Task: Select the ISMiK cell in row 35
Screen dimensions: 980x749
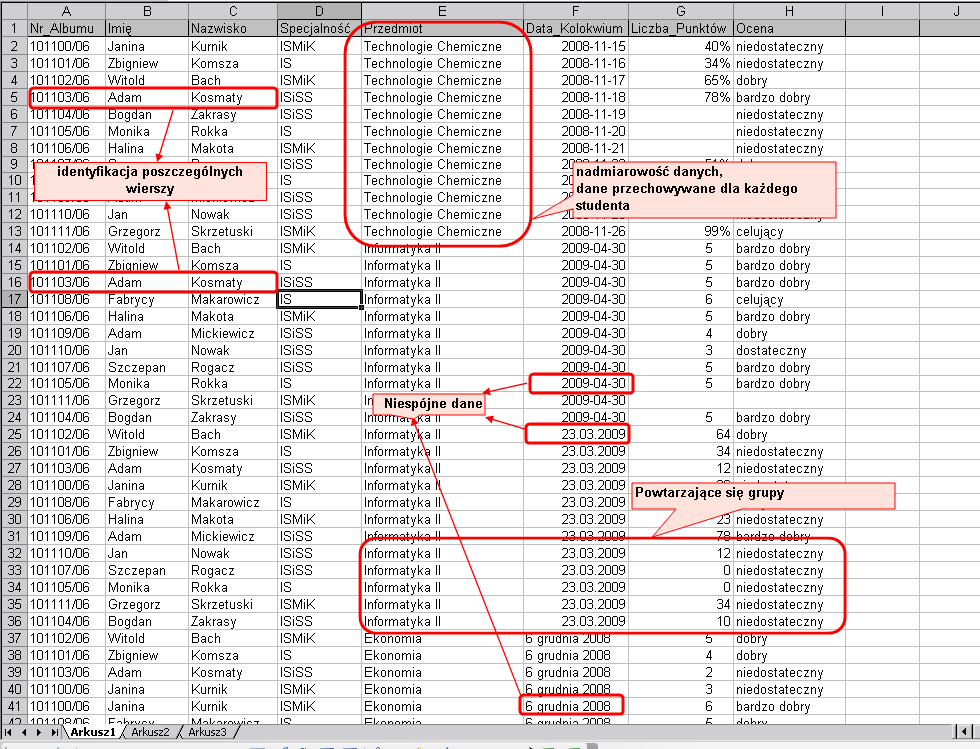Action: click(319, 605)
